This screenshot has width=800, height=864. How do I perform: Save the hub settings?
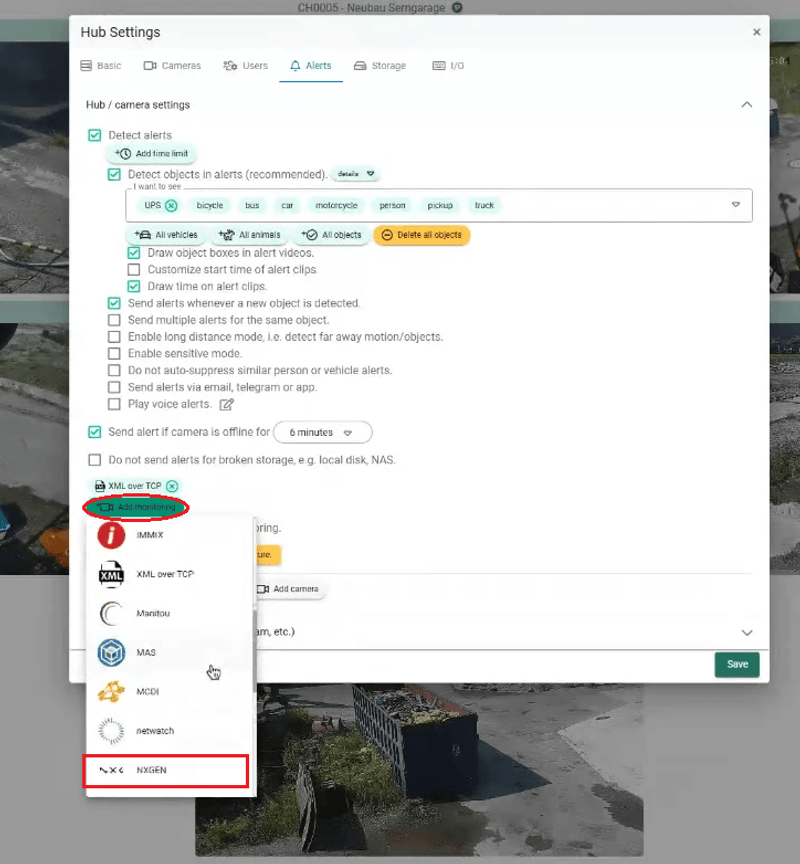737,665
